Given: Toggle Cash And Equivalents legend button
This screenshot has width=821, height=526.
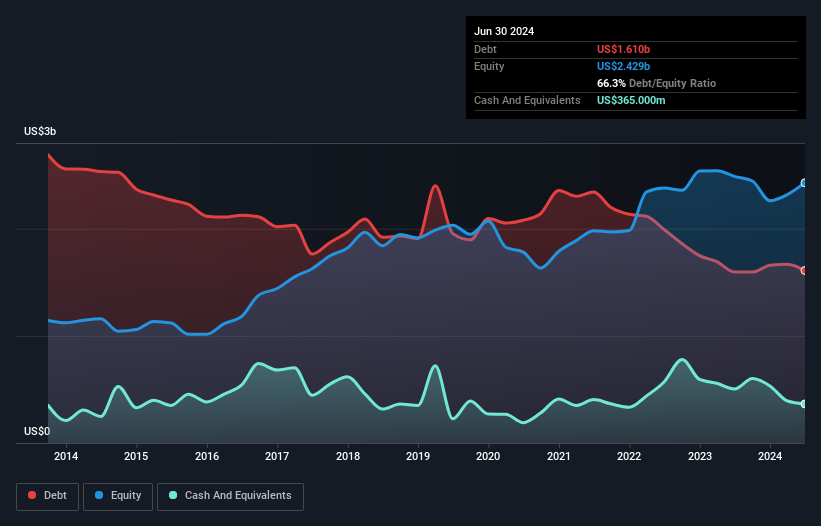Looking at the screenshot, I should [x=230, y=496].
